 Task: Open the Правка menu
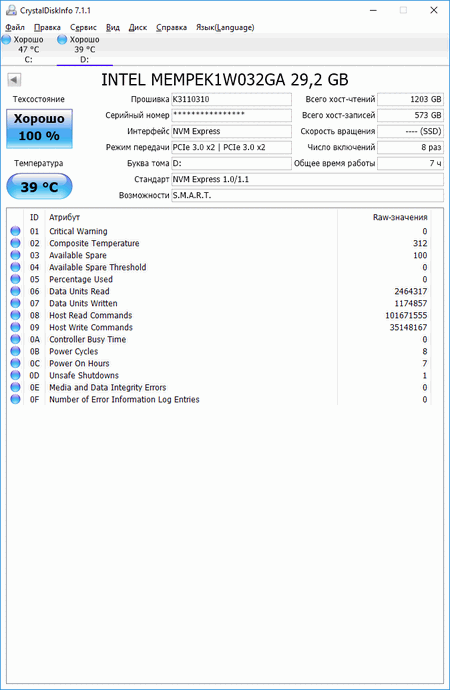tap(47, 27)
